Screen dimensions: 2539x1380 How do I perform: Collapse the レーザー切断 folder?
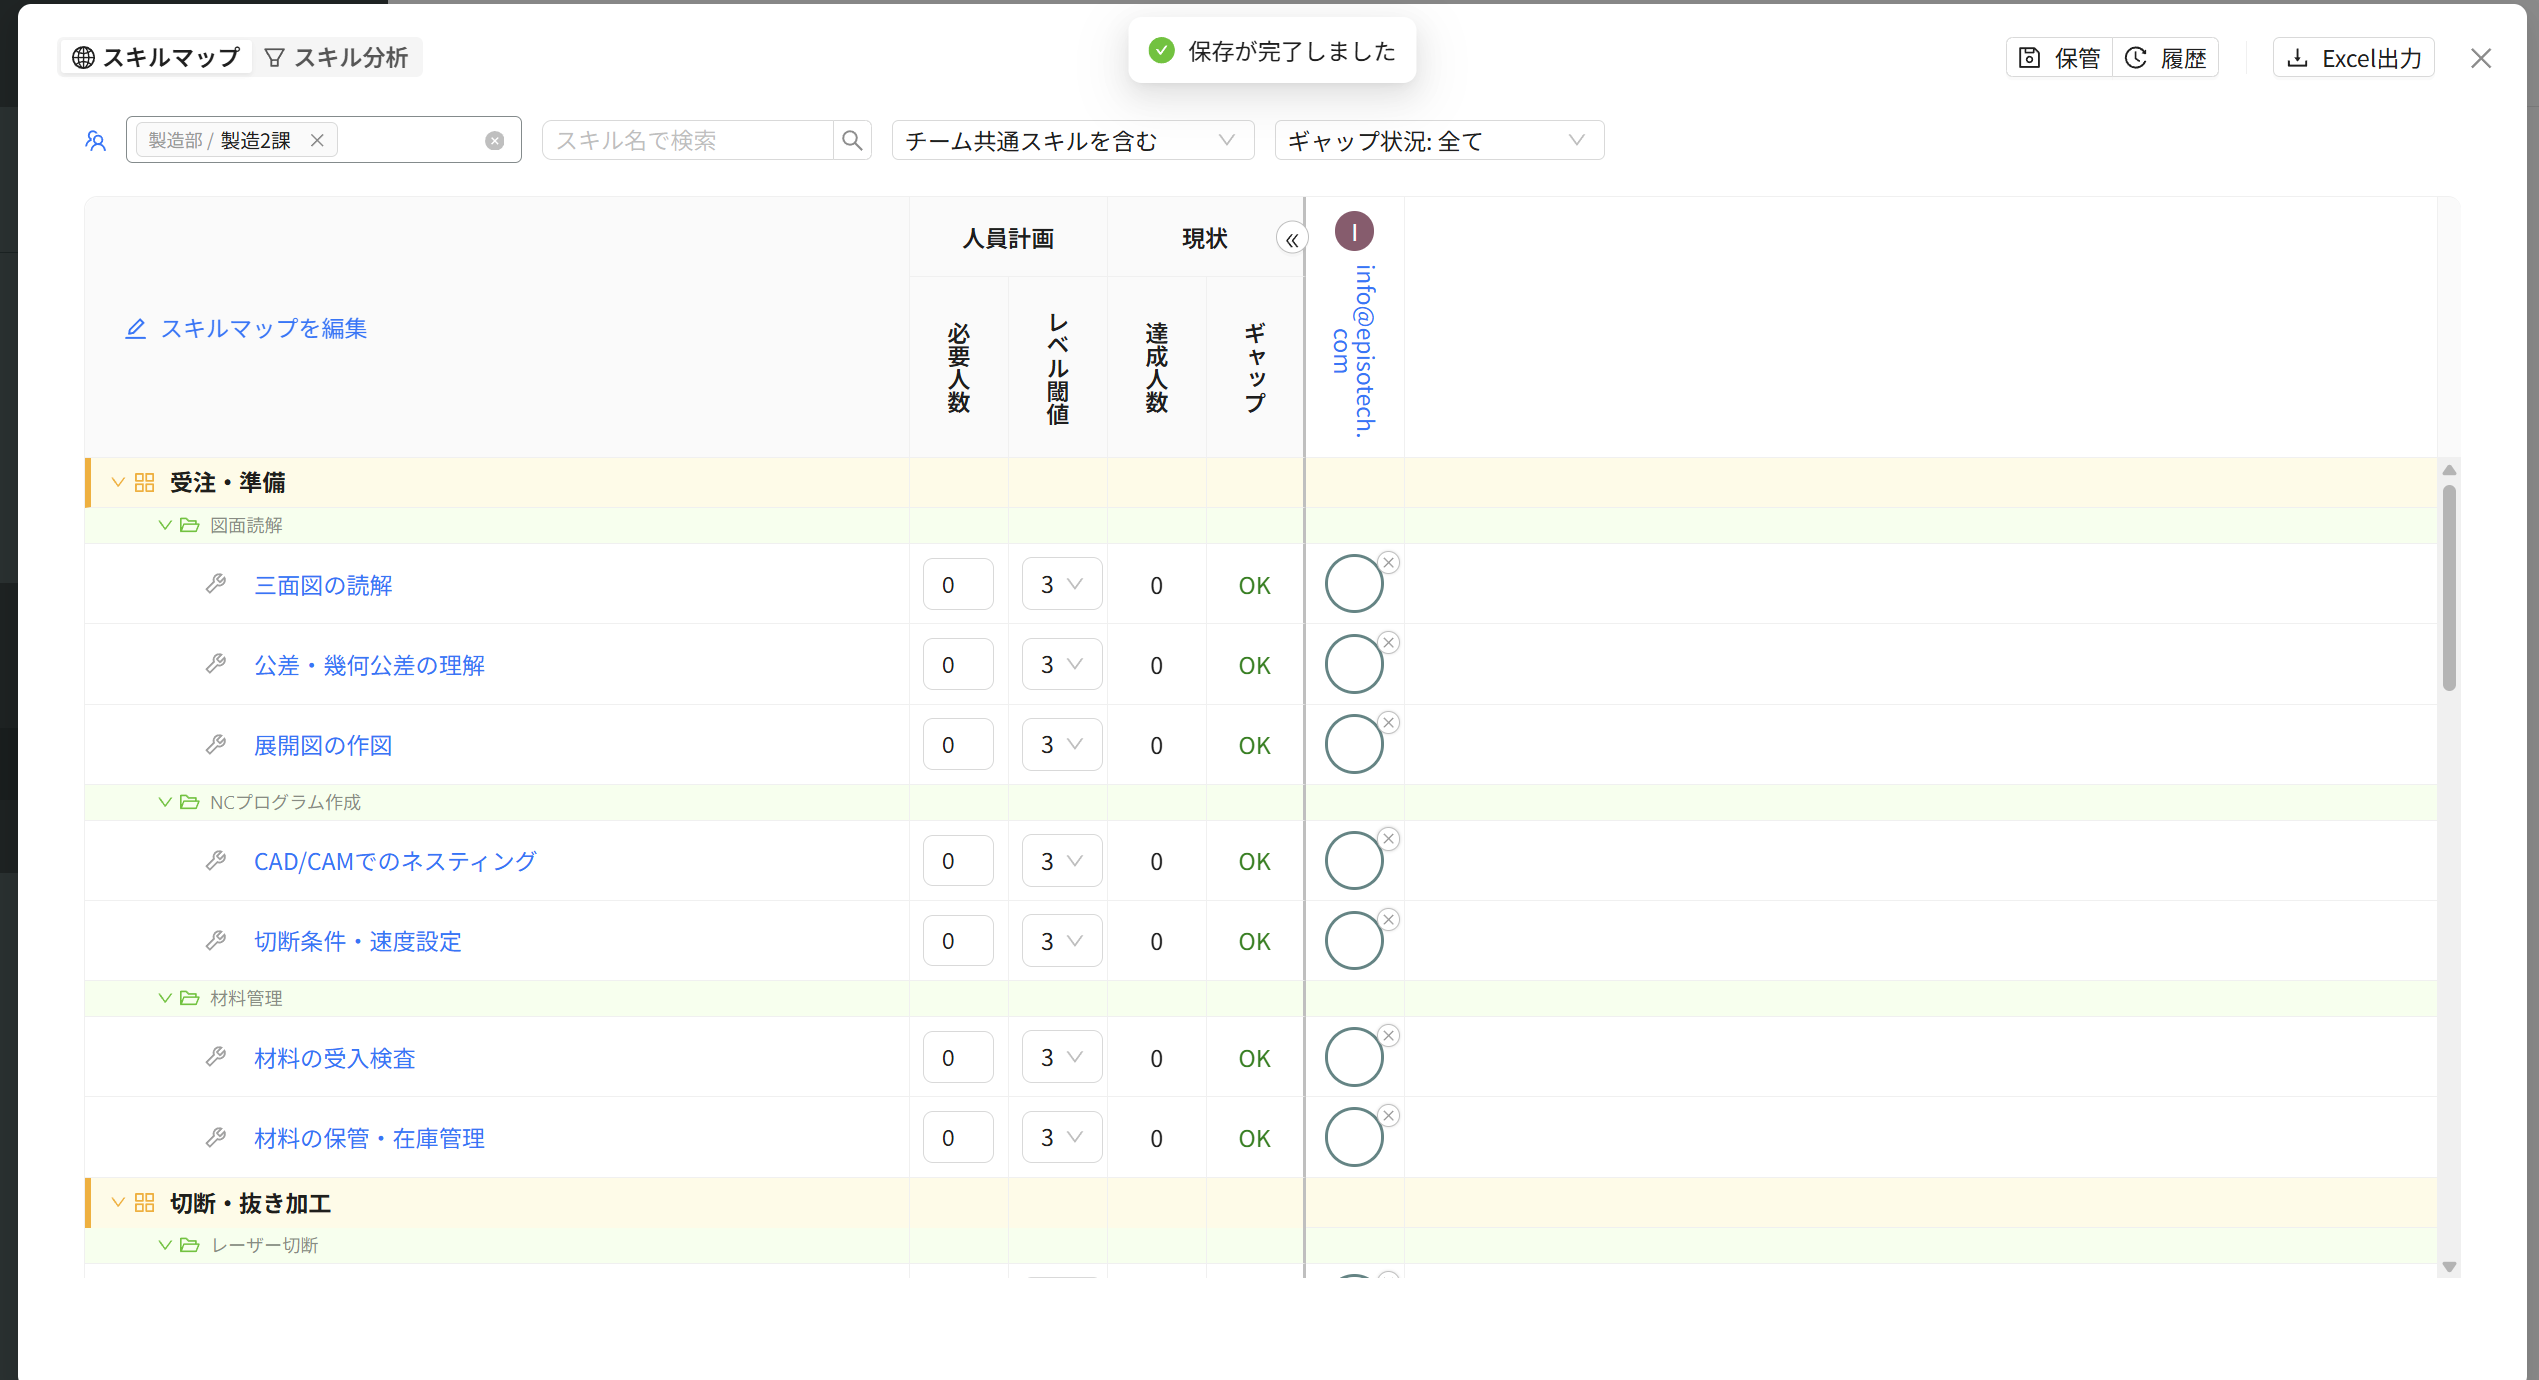[x=165, y=1245]
